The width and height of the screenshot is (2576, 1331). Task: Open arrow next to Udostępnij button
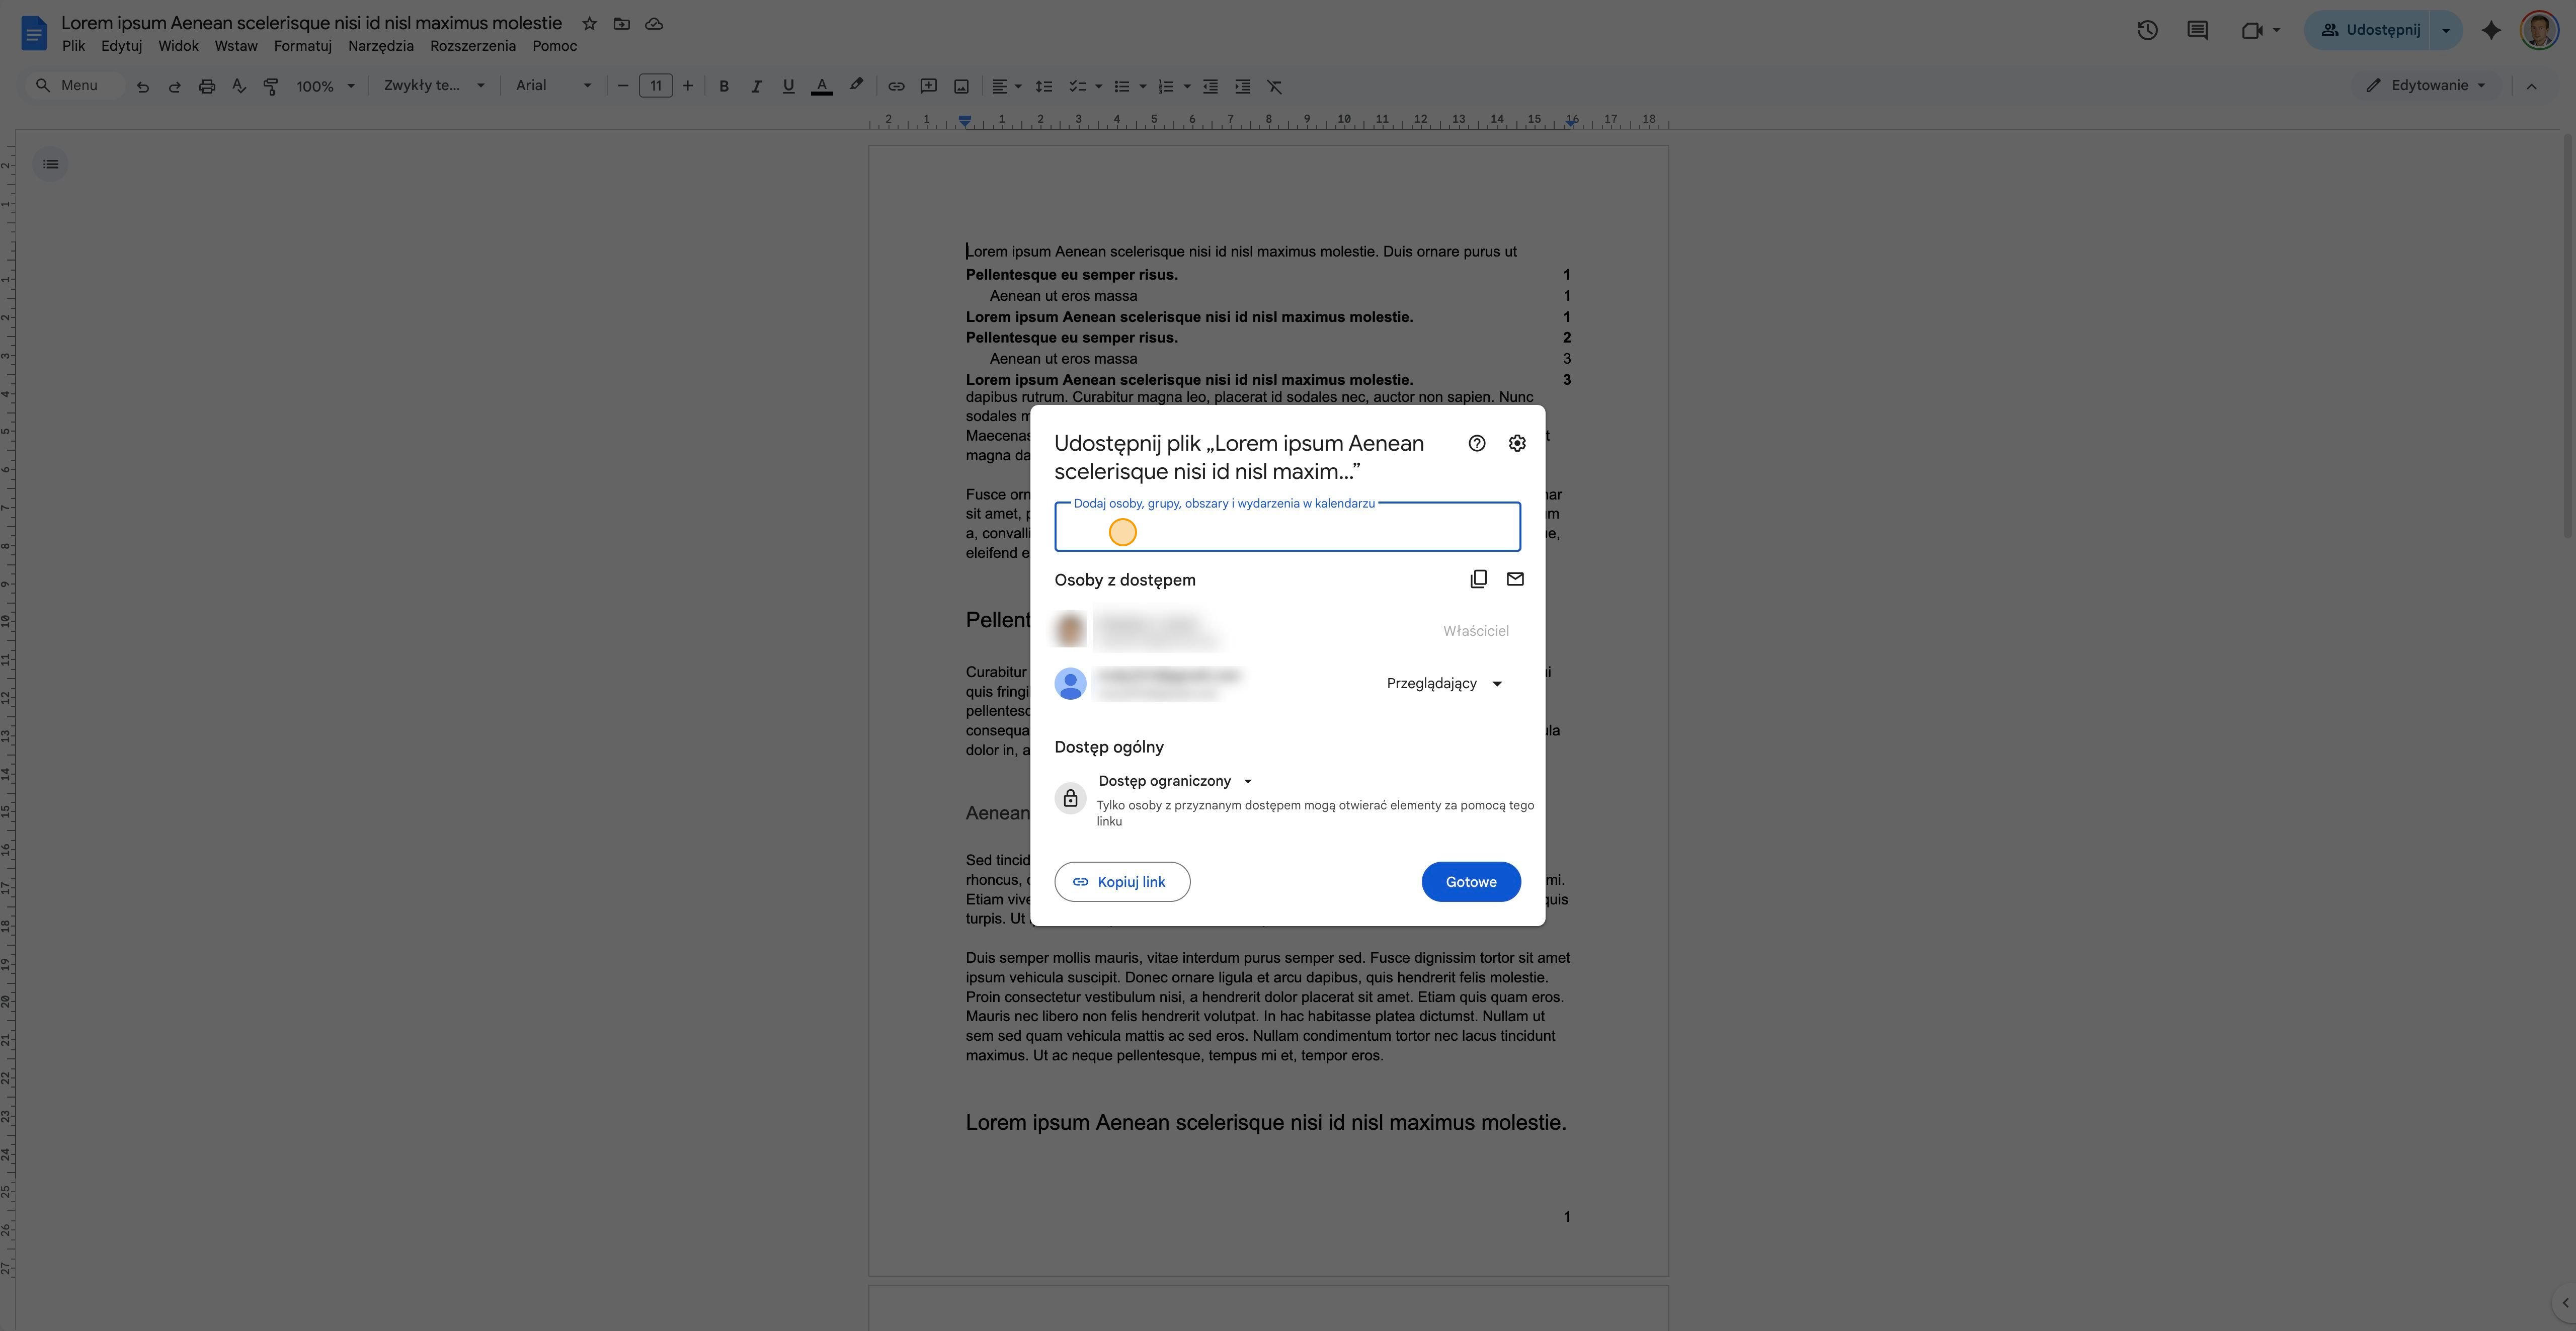[2446, 30]
